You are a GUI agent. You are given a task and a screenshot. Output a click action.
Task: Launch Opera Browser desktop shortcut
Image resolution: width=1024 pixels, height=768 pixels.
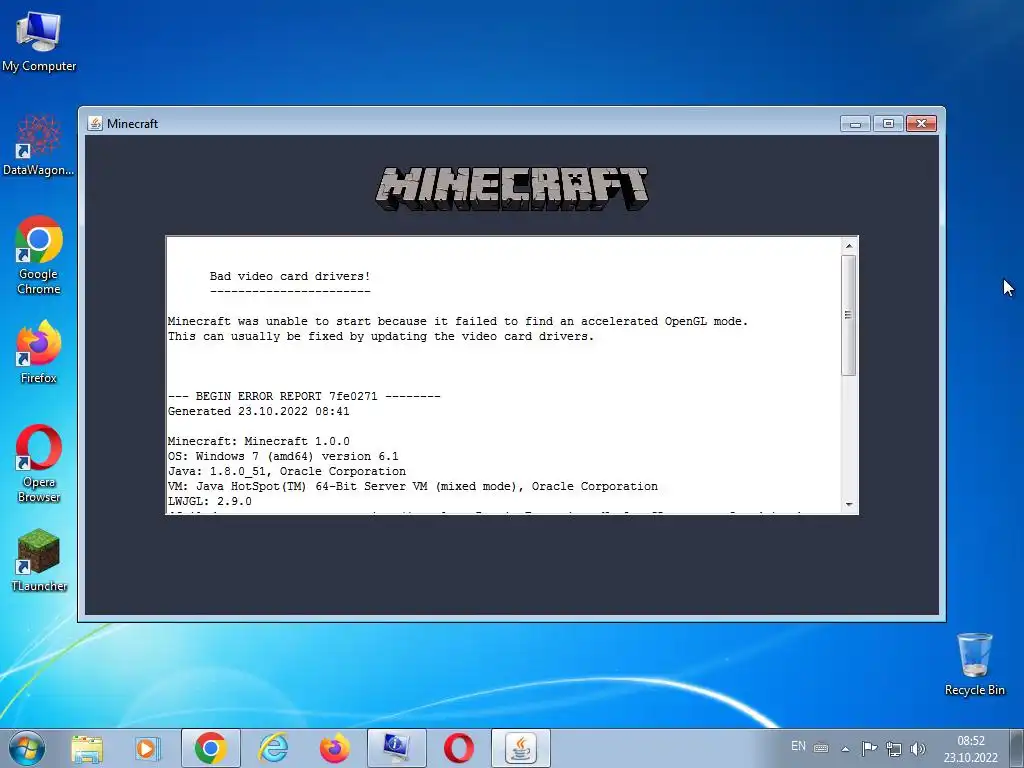(39, 463)
